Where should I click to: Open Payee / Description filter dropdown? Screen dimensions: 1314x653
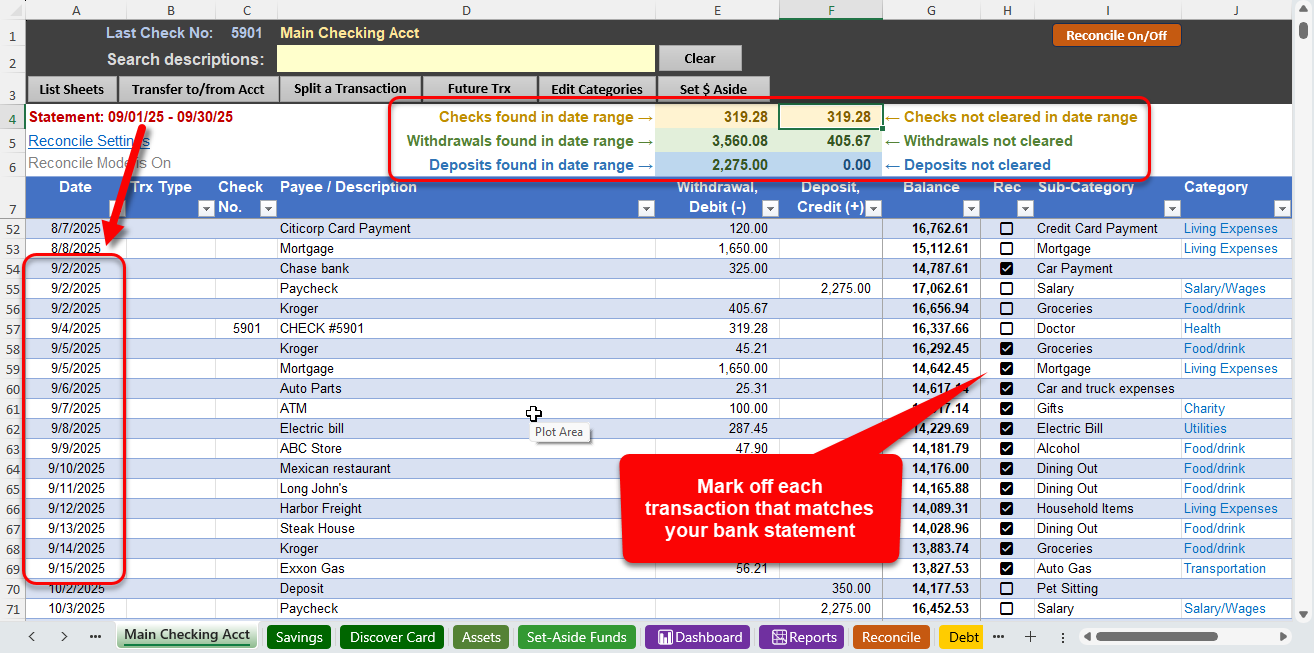click(x=646, y=209)
